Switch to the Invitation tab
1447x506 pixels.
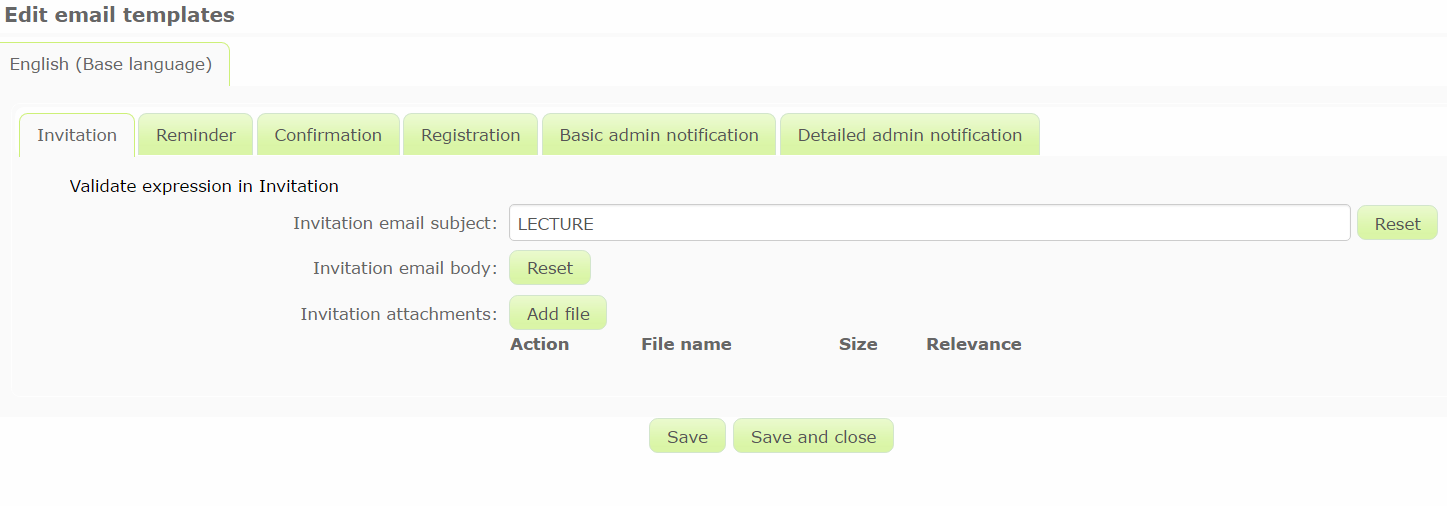click(x=77, y=135)
